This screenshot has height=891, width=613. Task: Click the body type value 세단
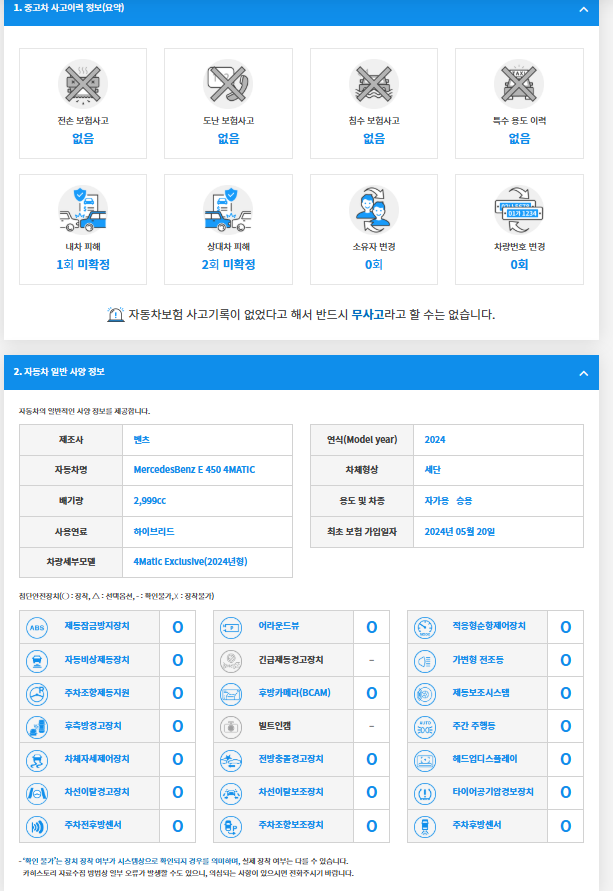433,470
